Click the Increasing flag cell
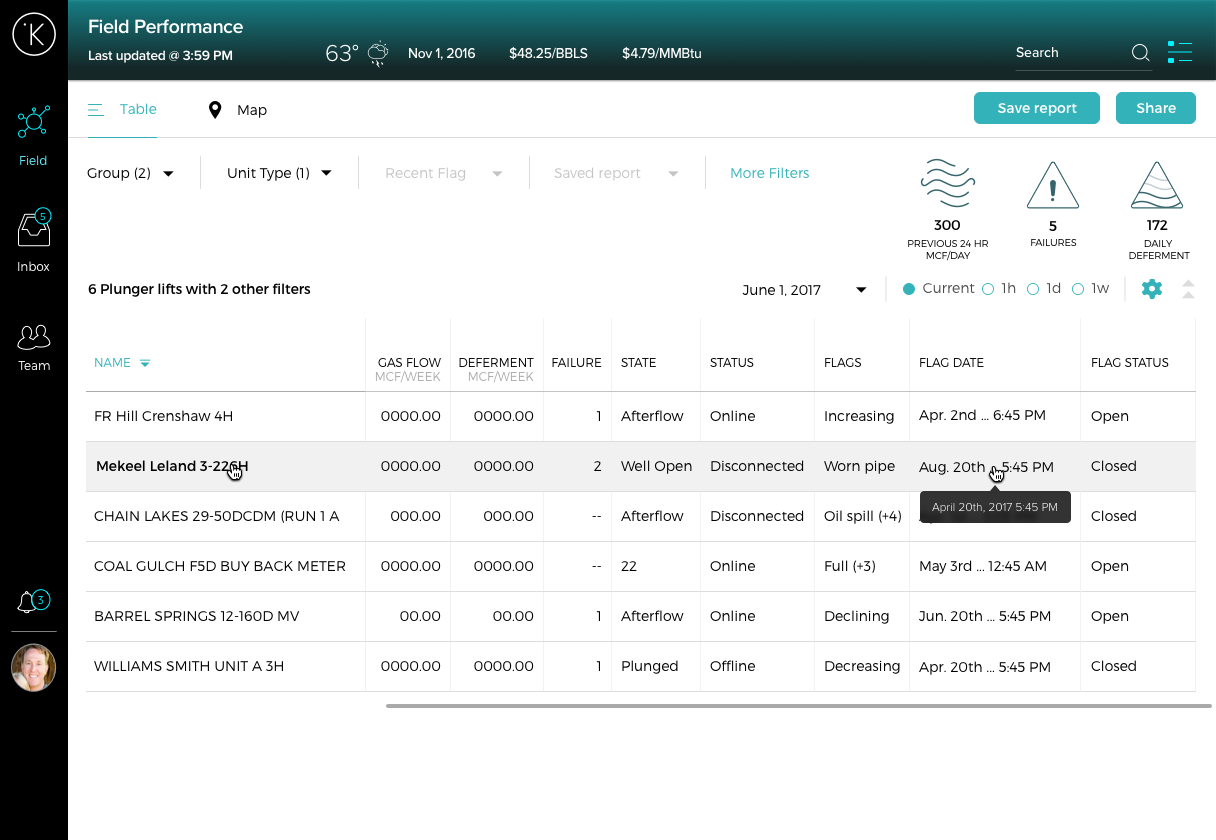 [x=859, y=416]
